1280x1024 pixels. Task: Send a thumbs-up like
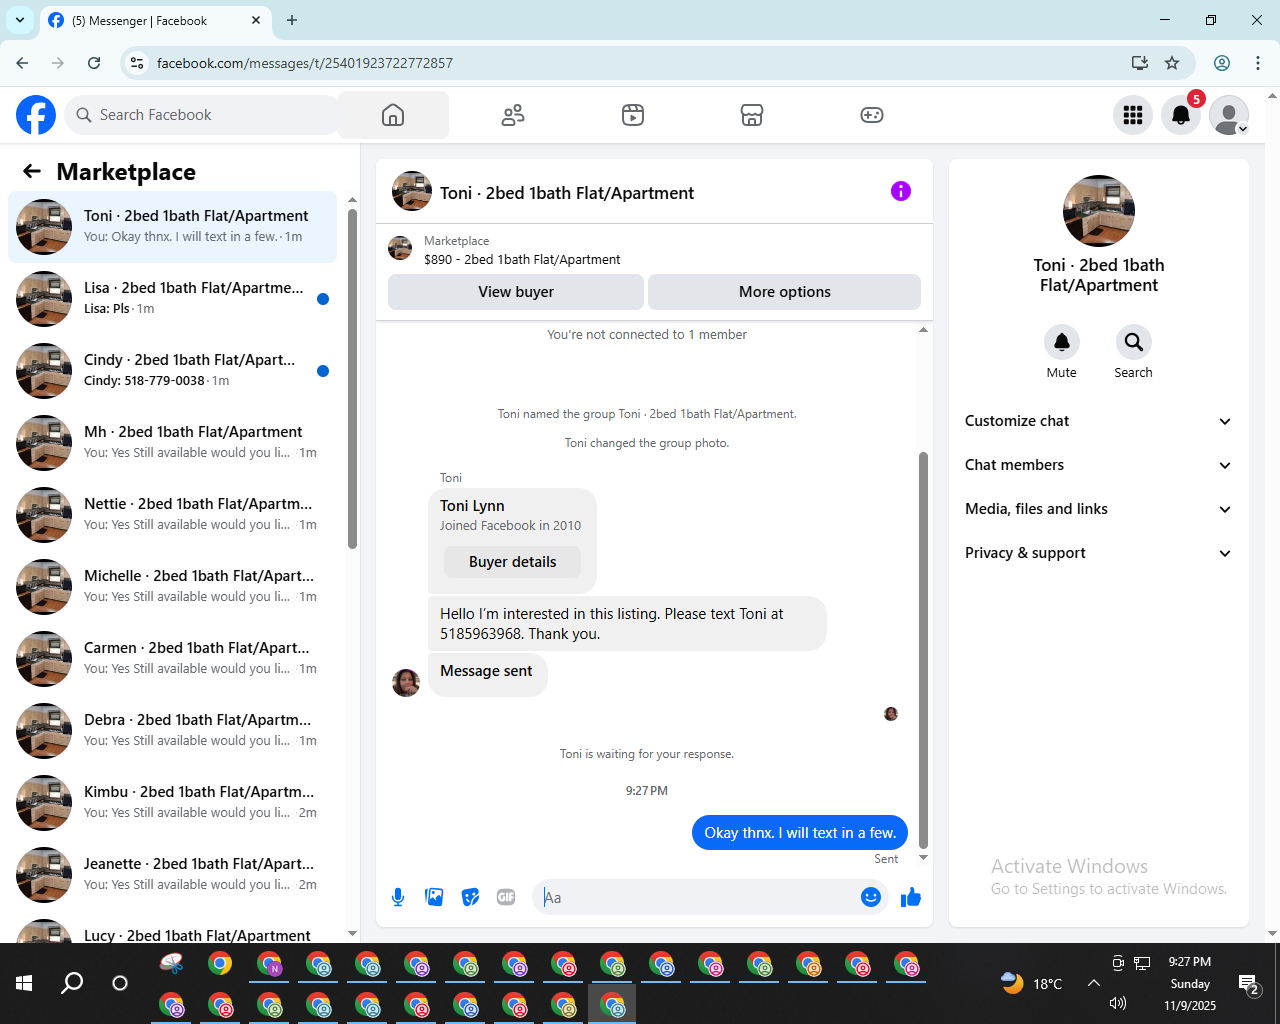coord(911,897)
